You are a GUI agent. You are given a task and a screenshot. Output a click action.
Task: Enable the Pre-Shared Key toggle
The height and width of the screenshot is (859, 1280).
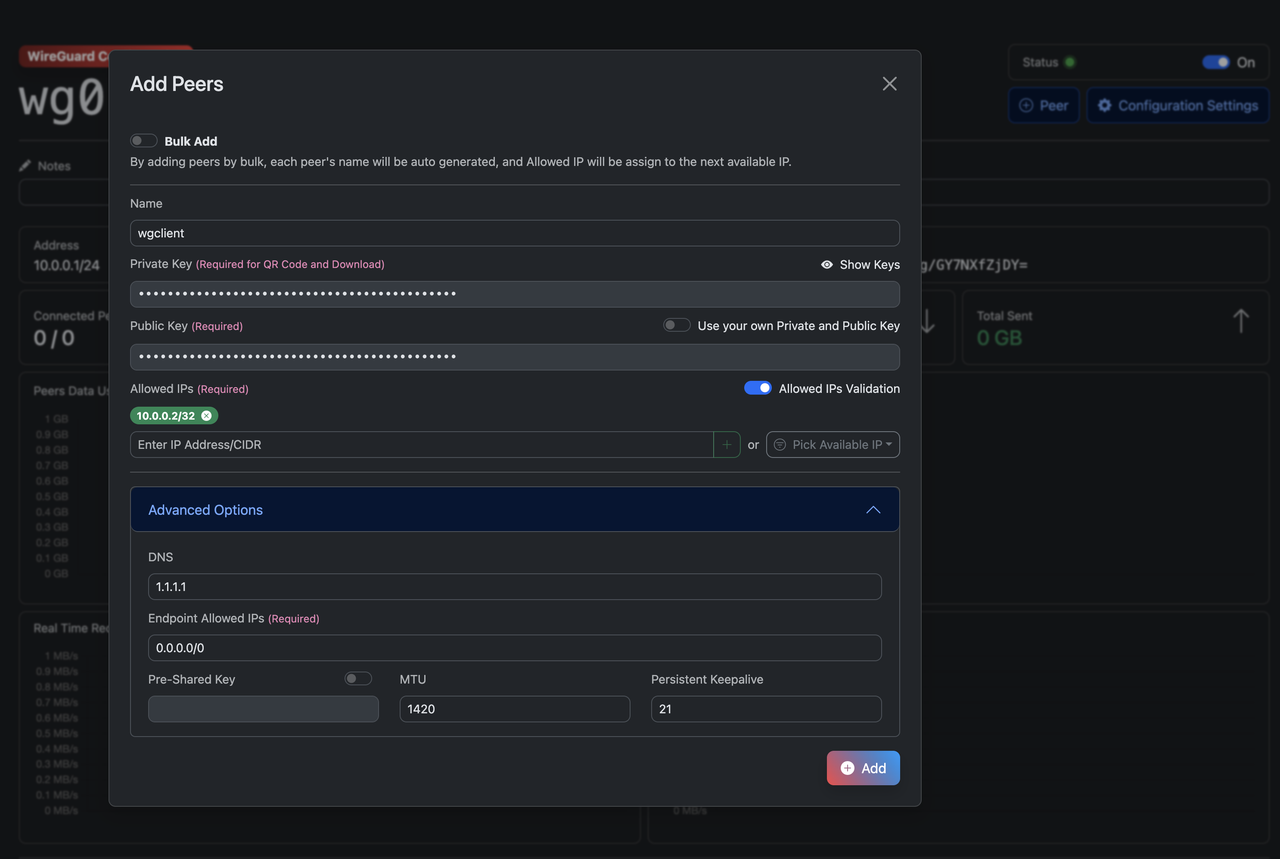[357, 677]
